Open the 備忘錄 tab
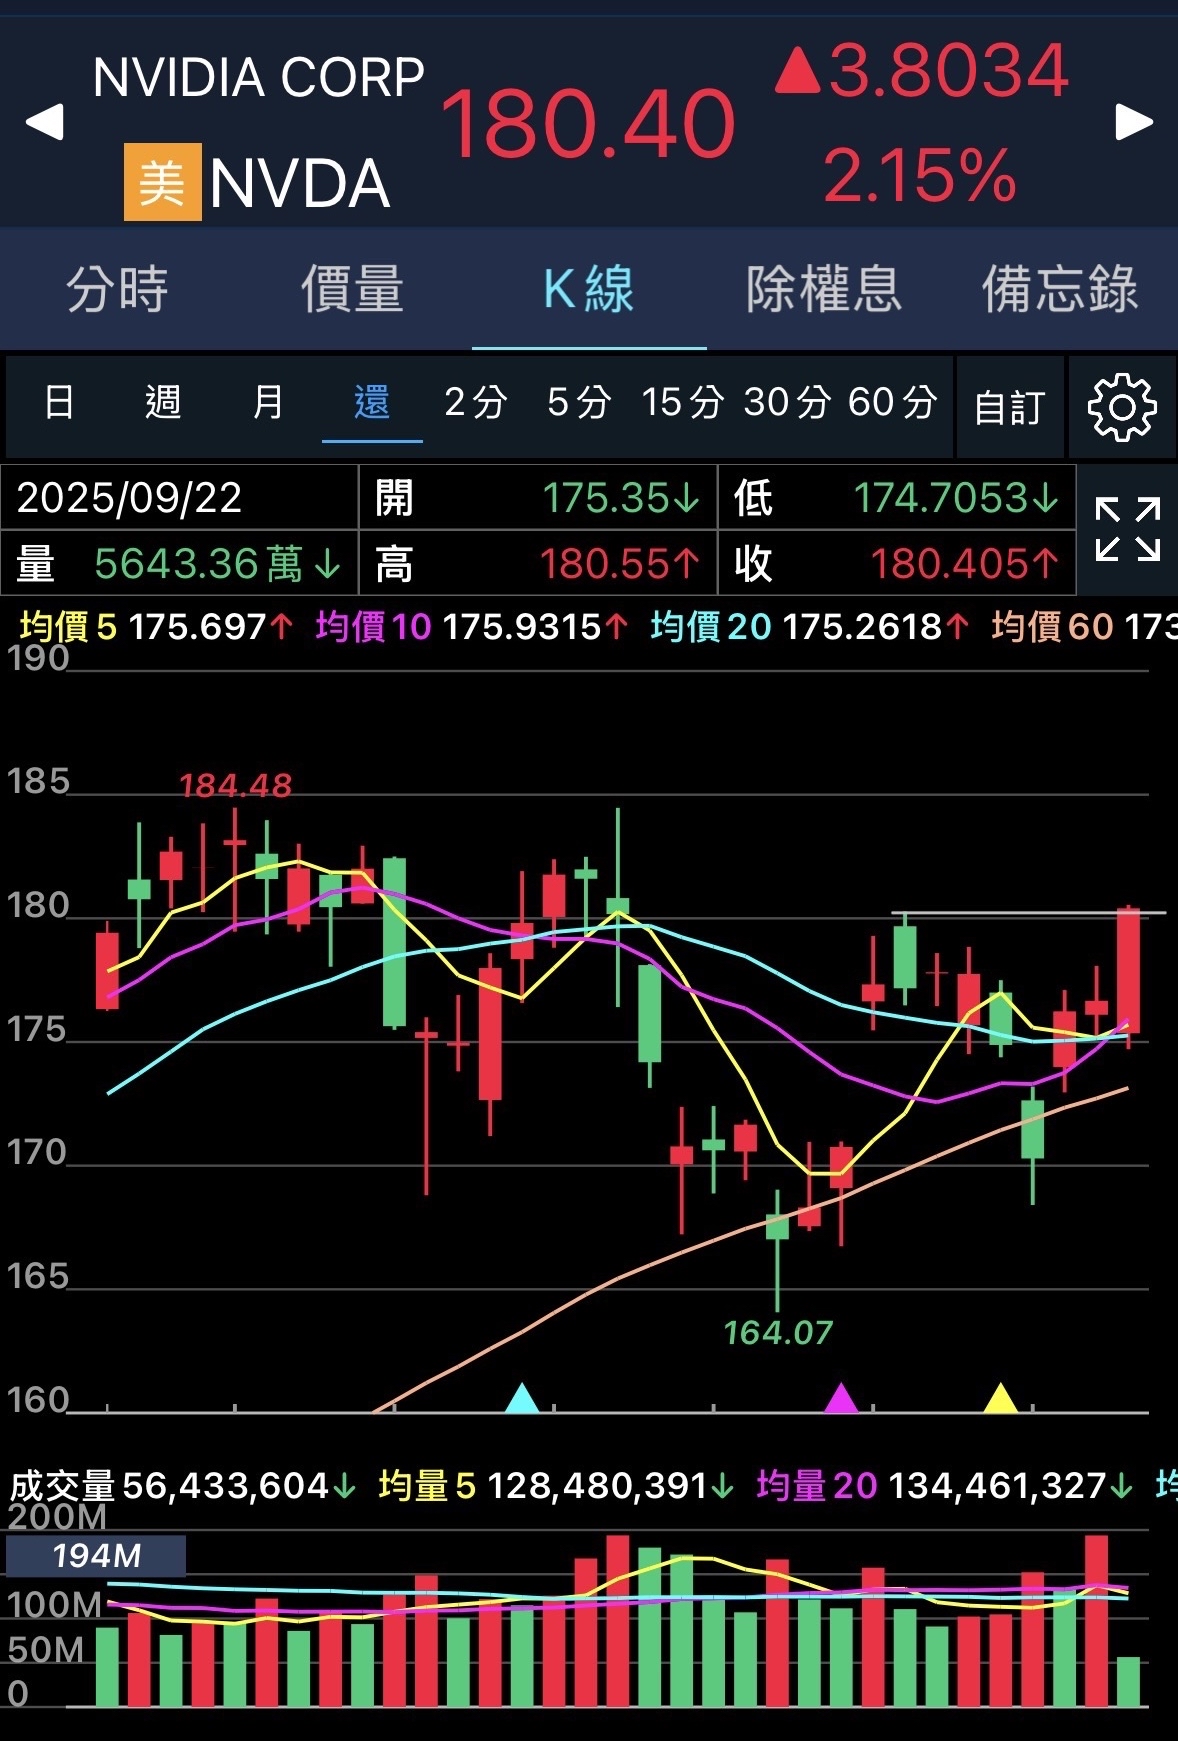 1060,289
